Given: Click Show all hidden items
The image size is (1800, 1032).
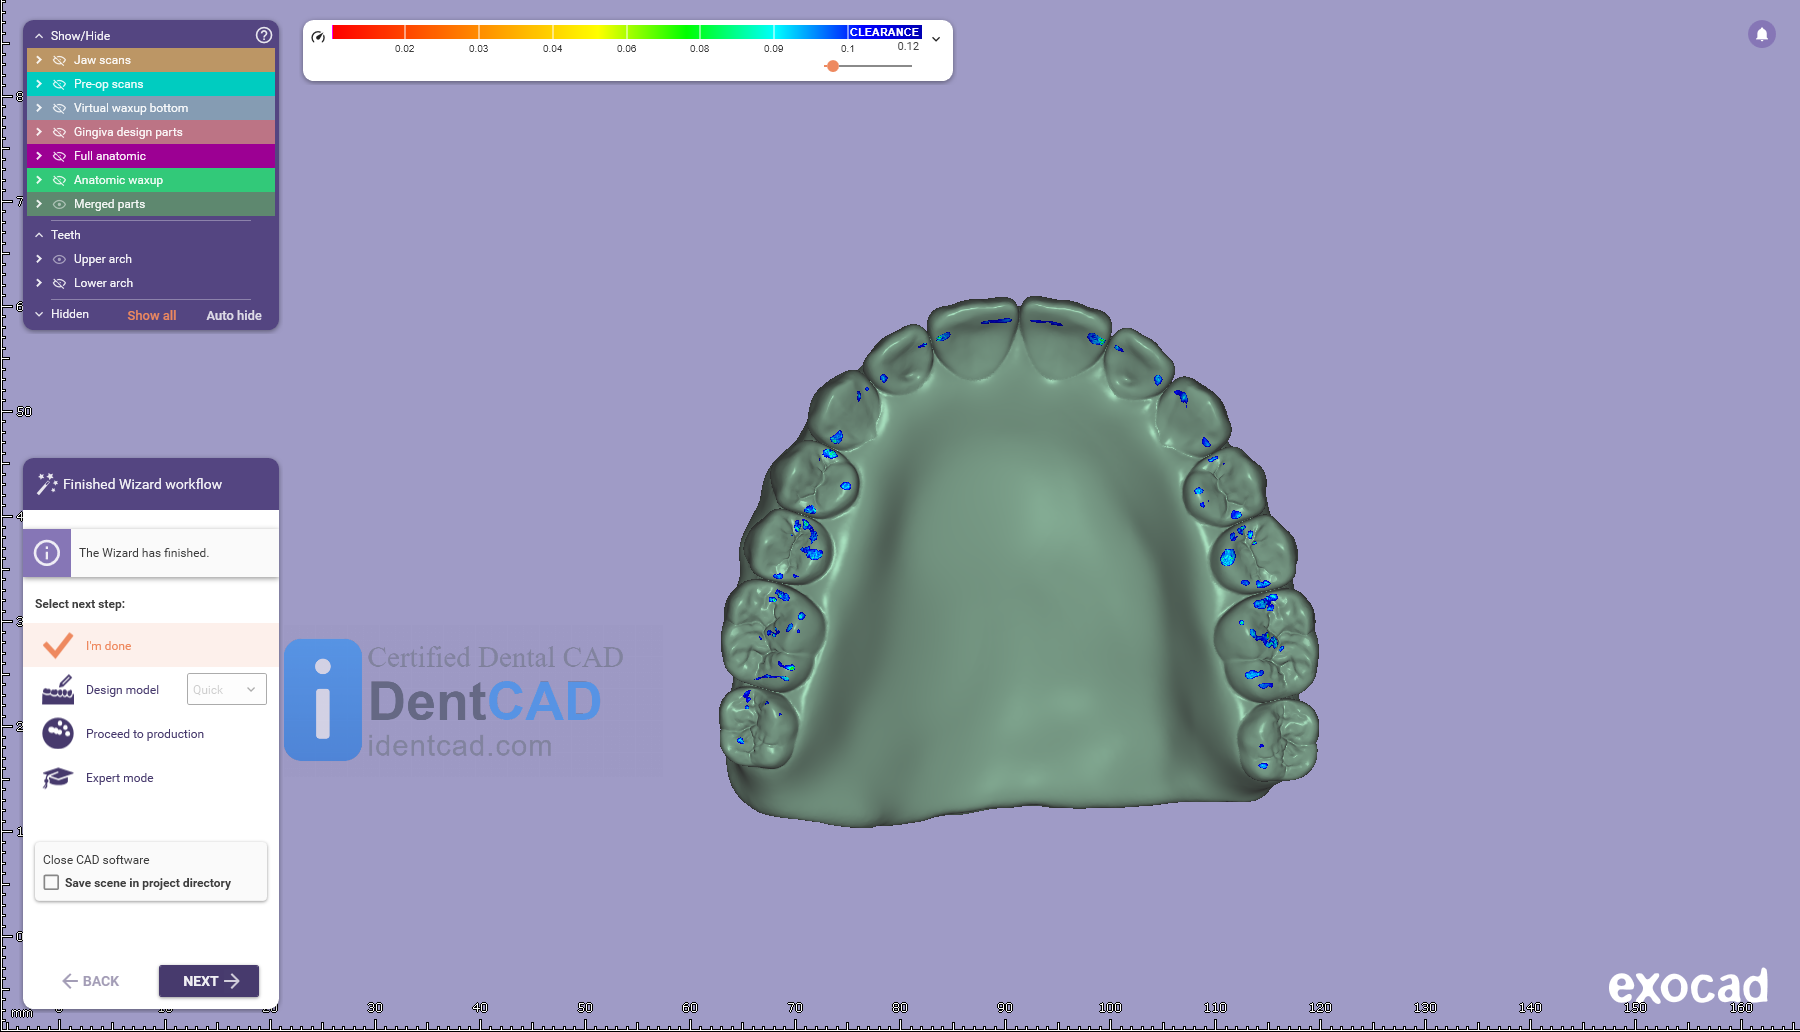Looking at the screenshot, I should [151, 315].
